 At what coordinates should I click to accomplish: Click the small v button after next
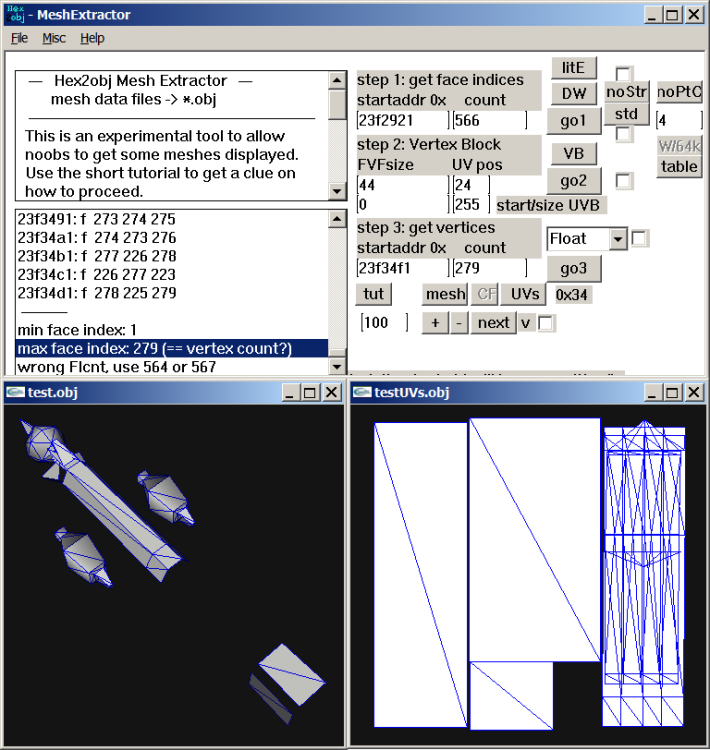(525, 323)
